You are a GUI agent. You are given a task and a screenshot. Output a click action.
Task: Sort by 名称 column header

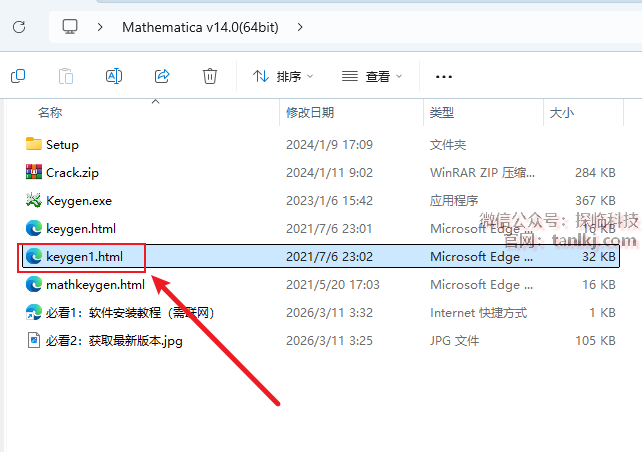(x=50, y=112)
